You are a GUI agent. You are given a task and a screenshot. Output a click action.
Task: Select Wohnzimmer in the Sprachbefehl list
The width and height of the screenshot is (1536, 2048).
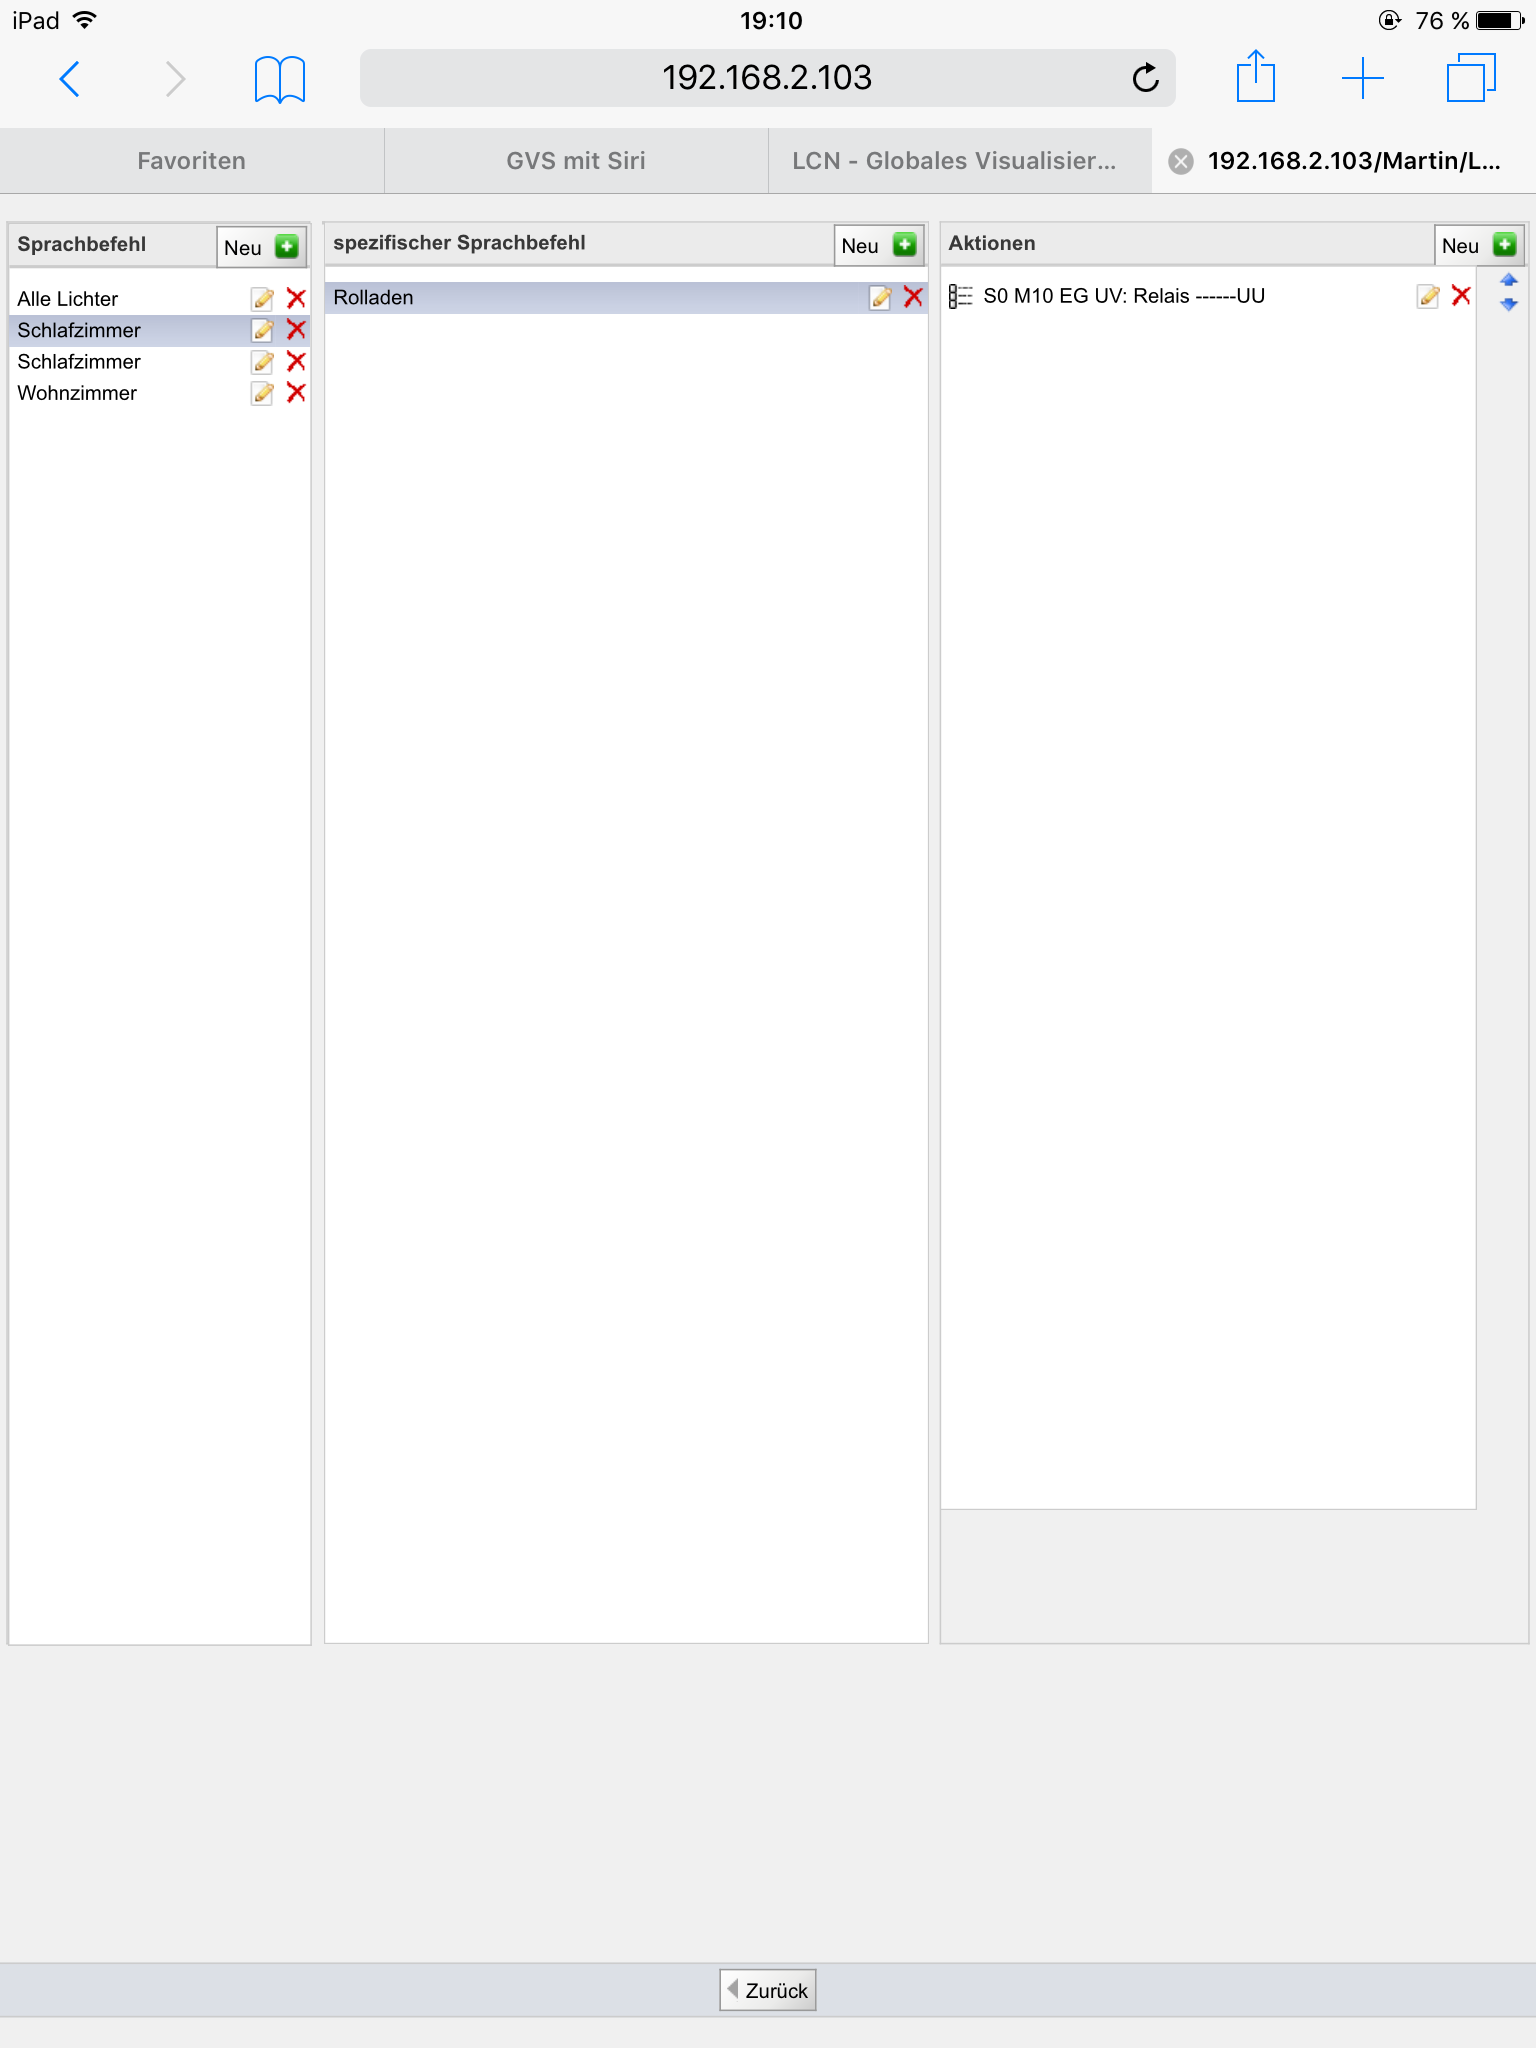[77, 393]
